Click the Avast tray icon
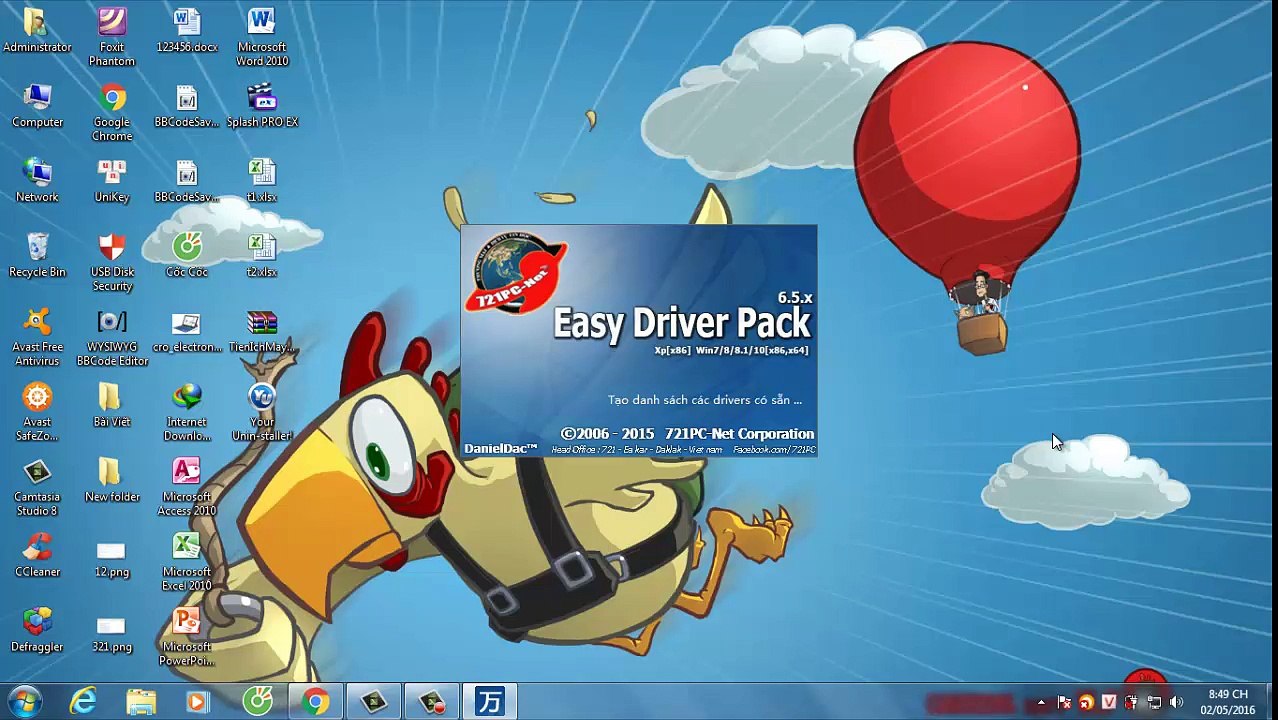Viewport: 1278px width, 720px height. tap(1086, 703)
